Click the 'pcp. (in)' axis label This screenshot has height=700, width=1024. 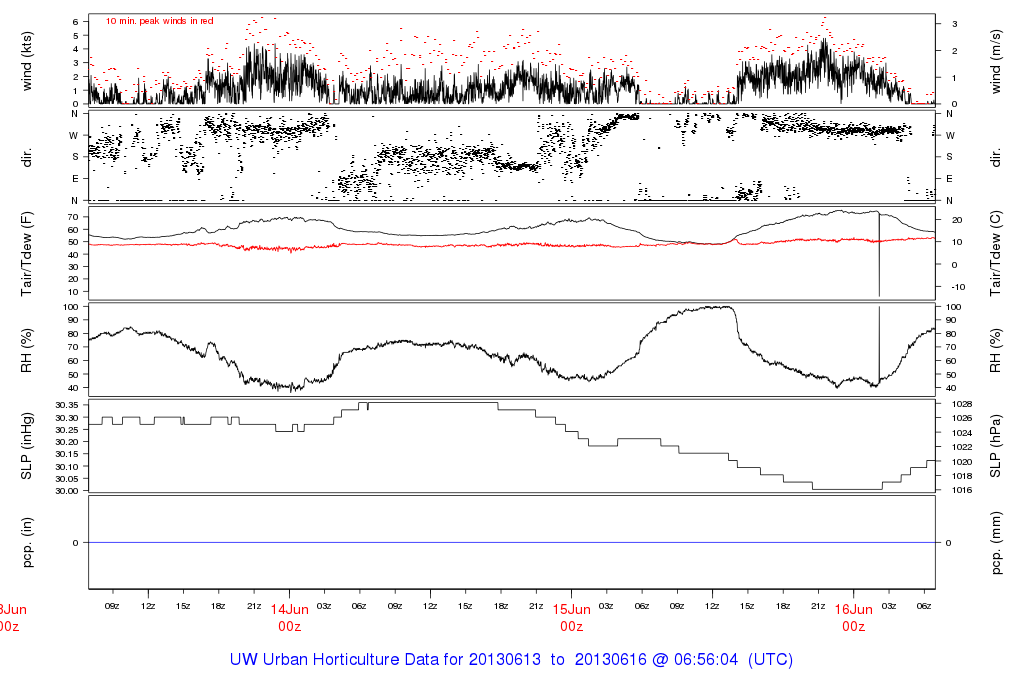tap(29, 541)
